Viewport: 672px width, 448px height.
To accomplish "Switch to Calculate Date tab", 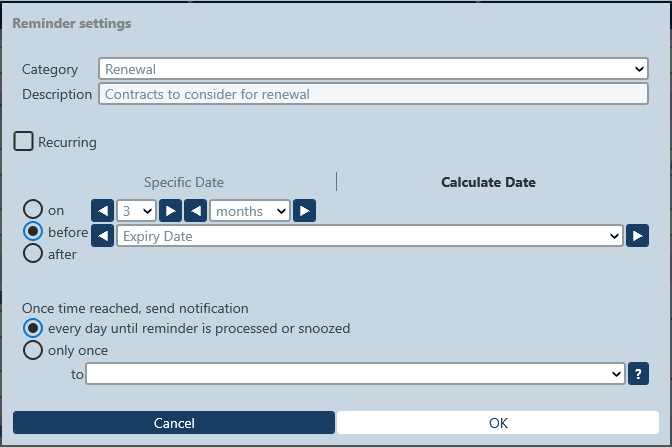I will point(488,182).
